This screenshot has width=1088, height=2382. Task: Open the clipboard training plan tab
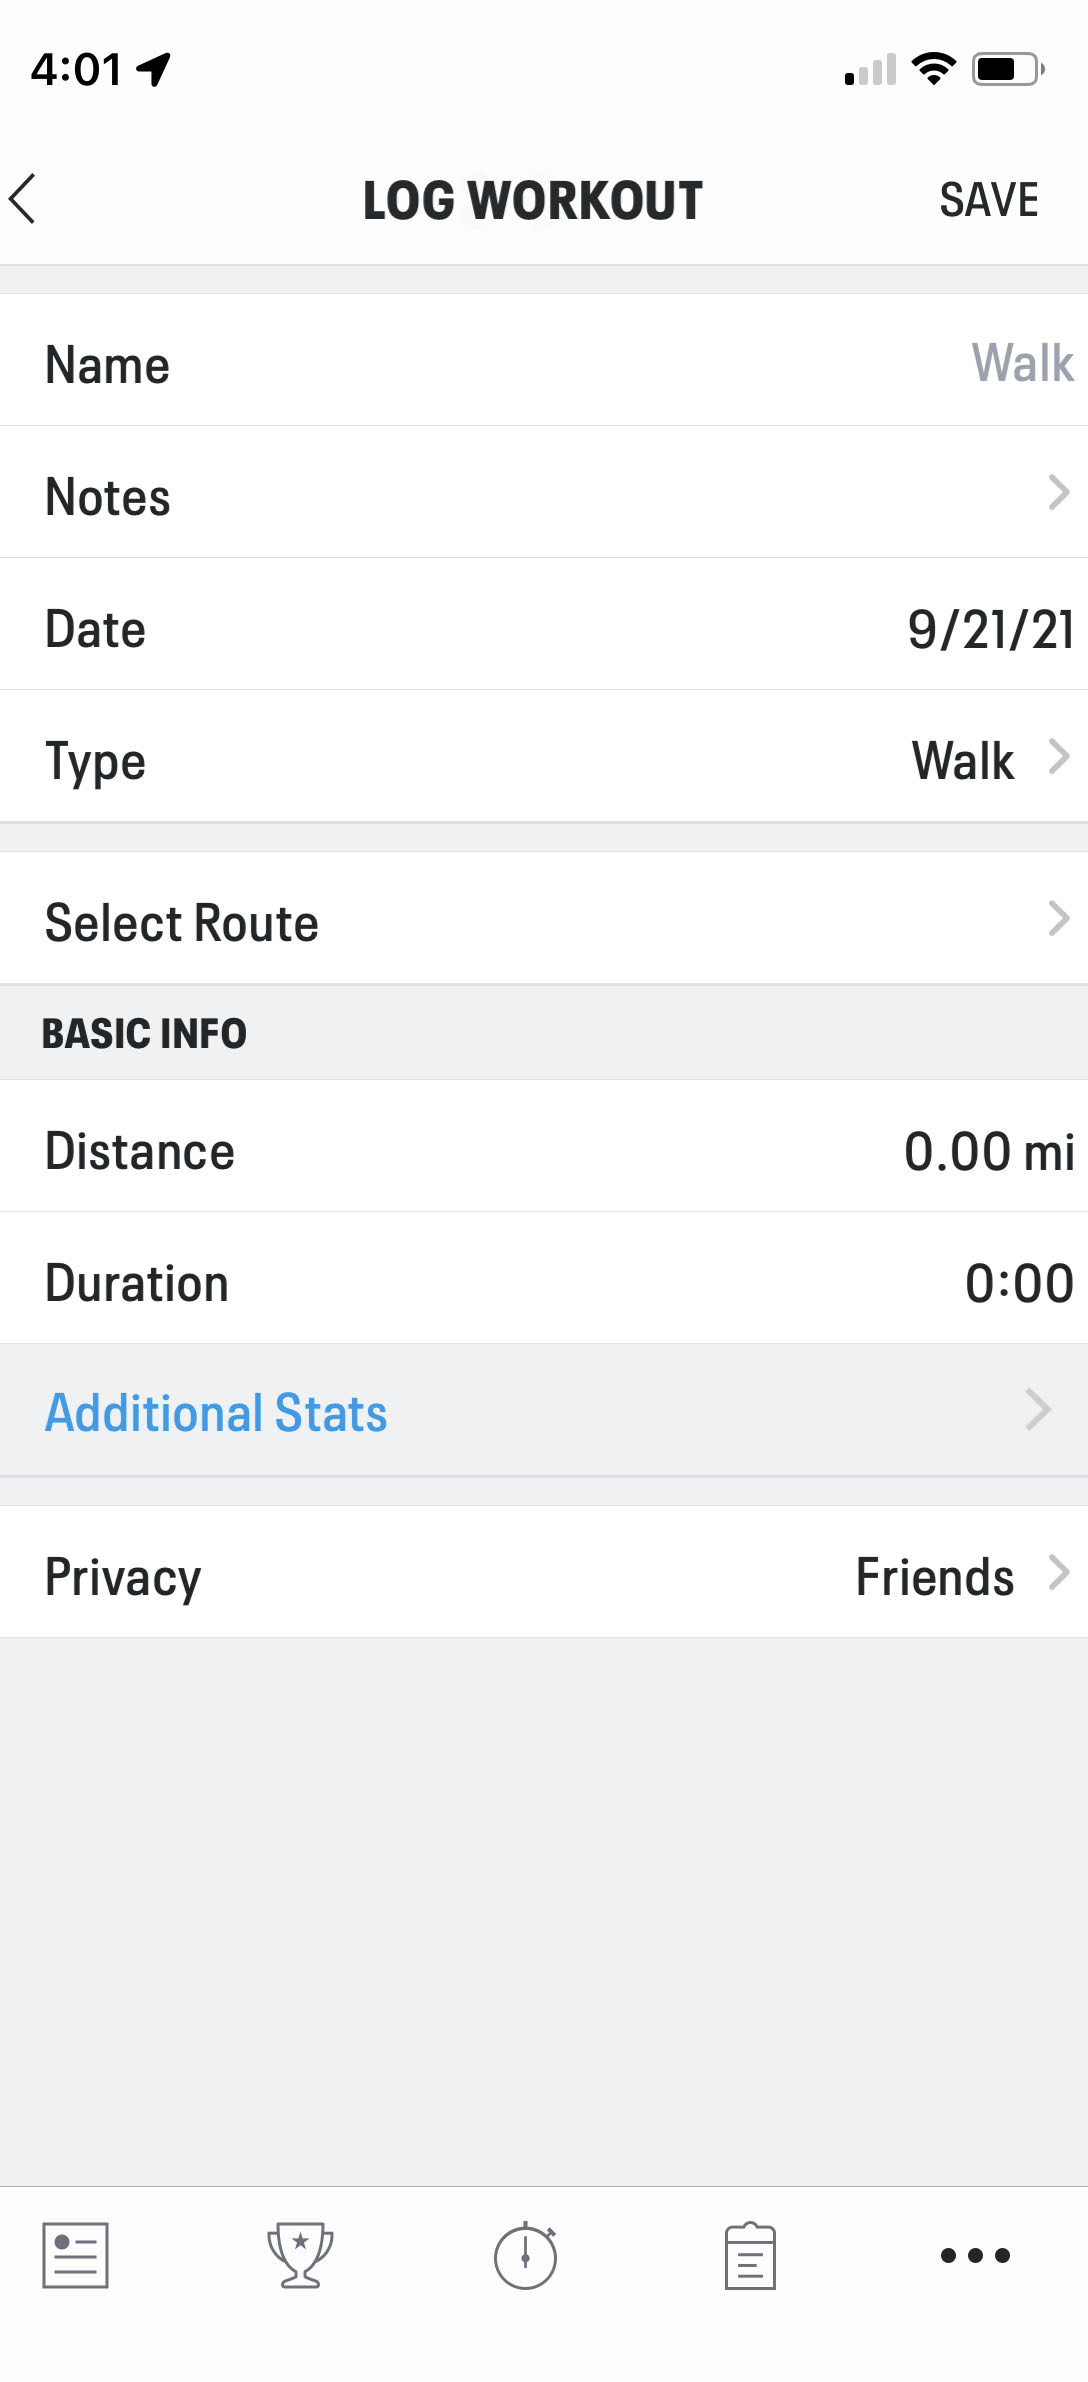pos(750,2256)
